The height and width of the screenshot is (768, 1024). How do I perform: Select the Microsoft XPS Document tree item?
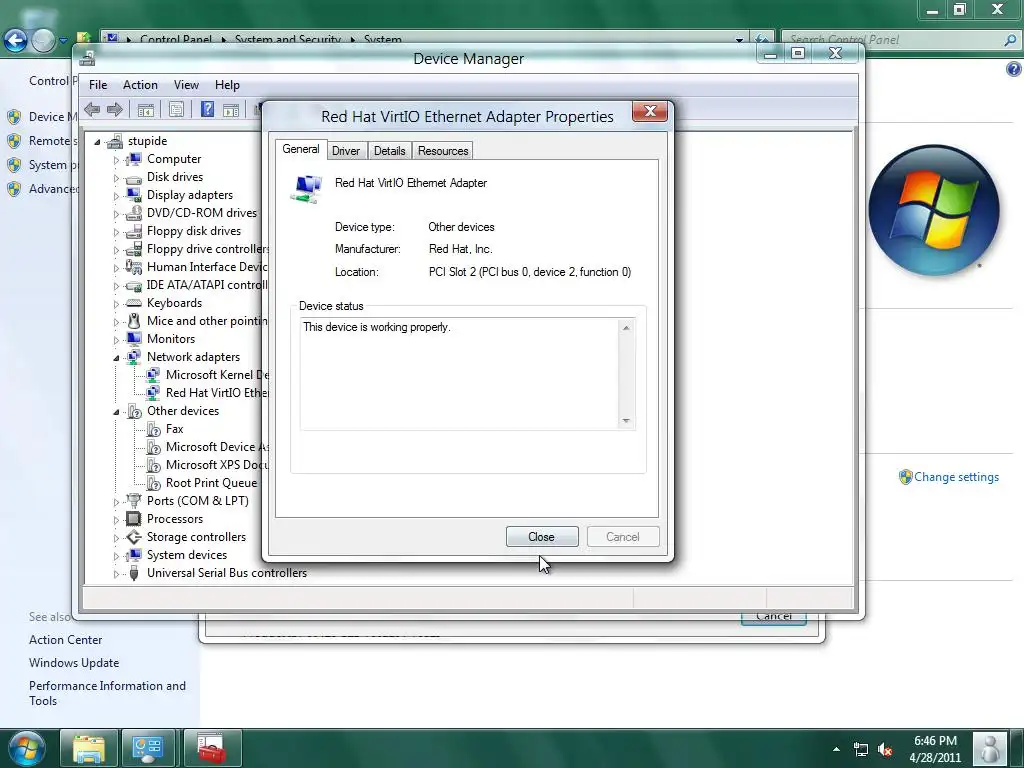click(x=216, y=465)
